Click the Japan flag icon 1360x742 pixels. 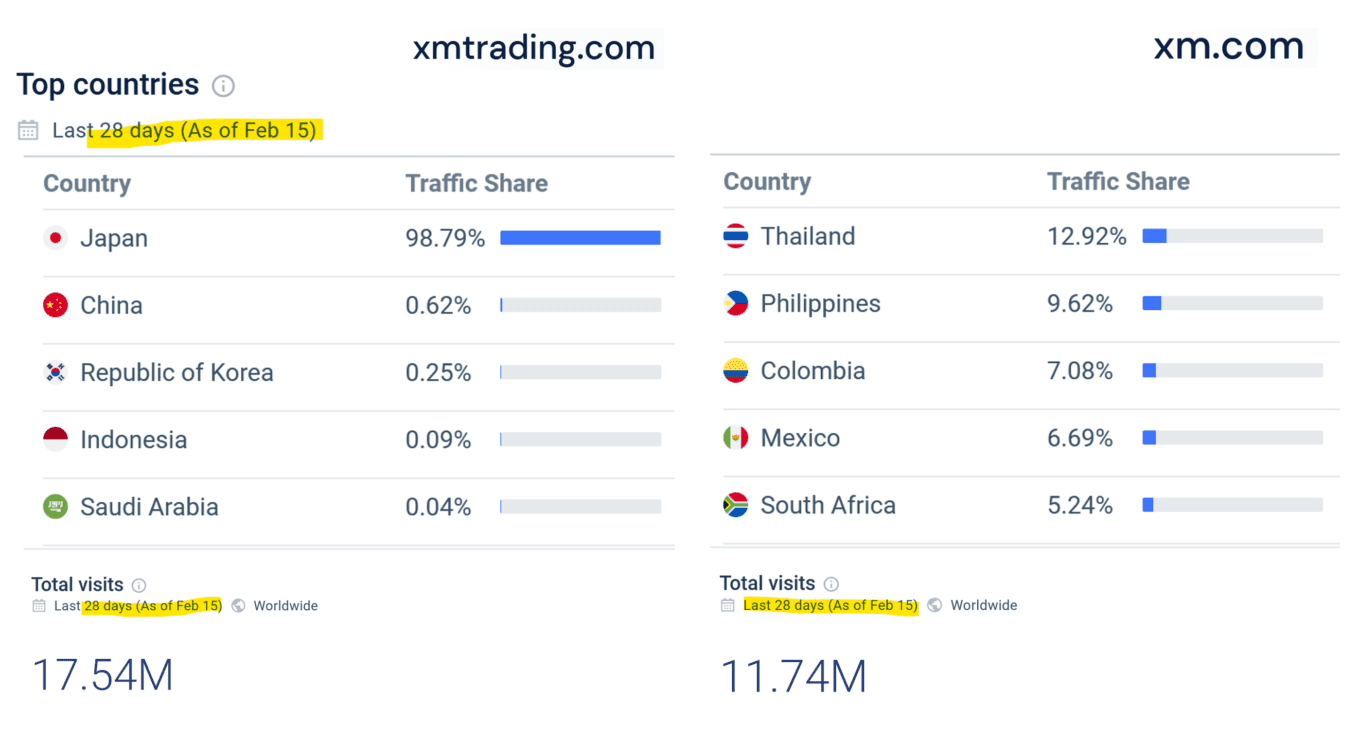(55, 238)
